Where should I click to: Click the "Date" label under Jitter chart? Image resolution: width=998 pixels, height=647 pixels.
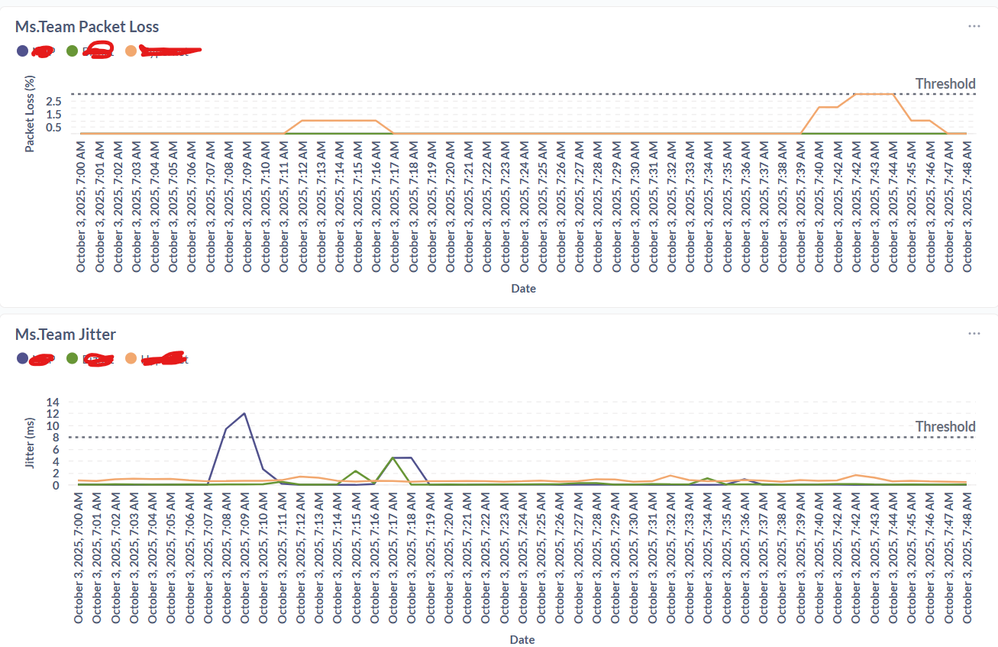(x=522, y=640)
